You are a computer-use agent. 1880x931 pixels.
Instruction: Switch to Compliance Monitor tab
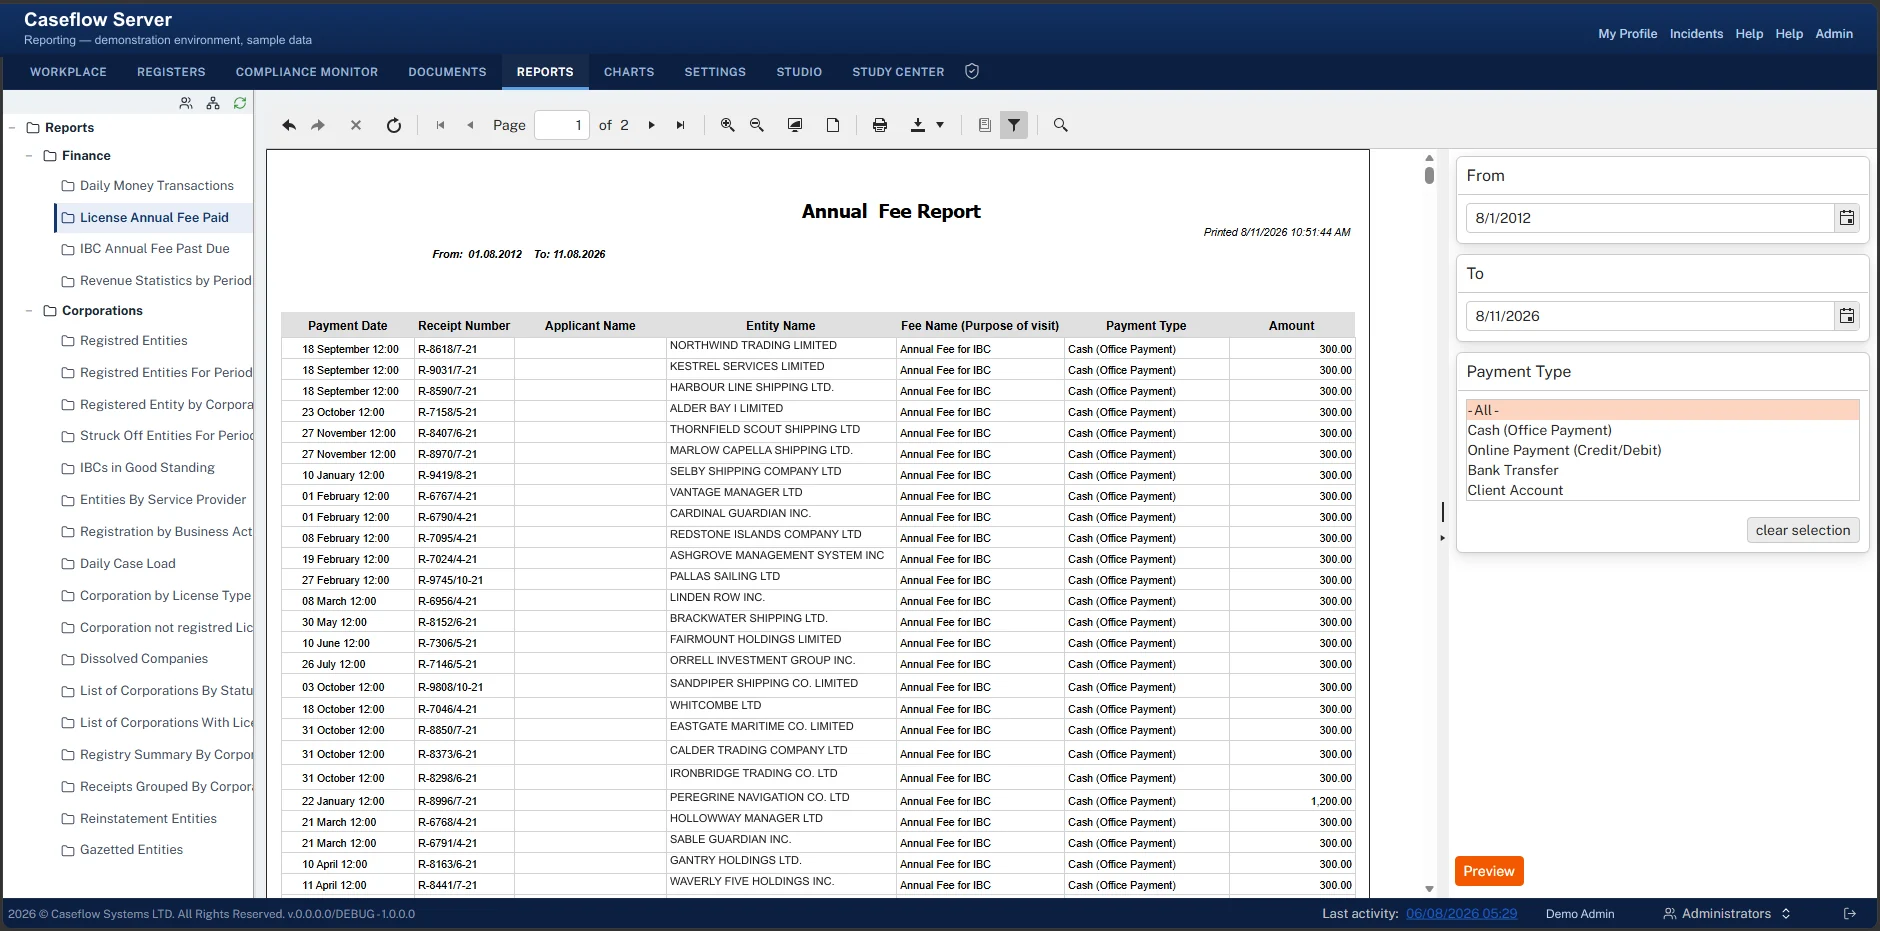click(307, 72)
